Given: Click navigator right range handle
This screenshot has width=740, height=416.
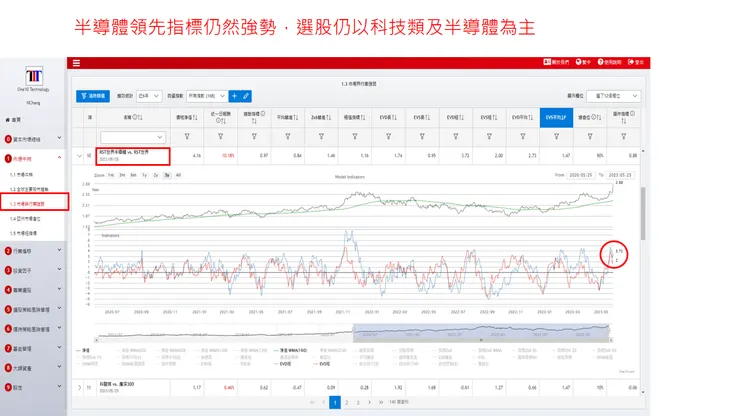Looking at the screenshot, I should coord(609,330).
